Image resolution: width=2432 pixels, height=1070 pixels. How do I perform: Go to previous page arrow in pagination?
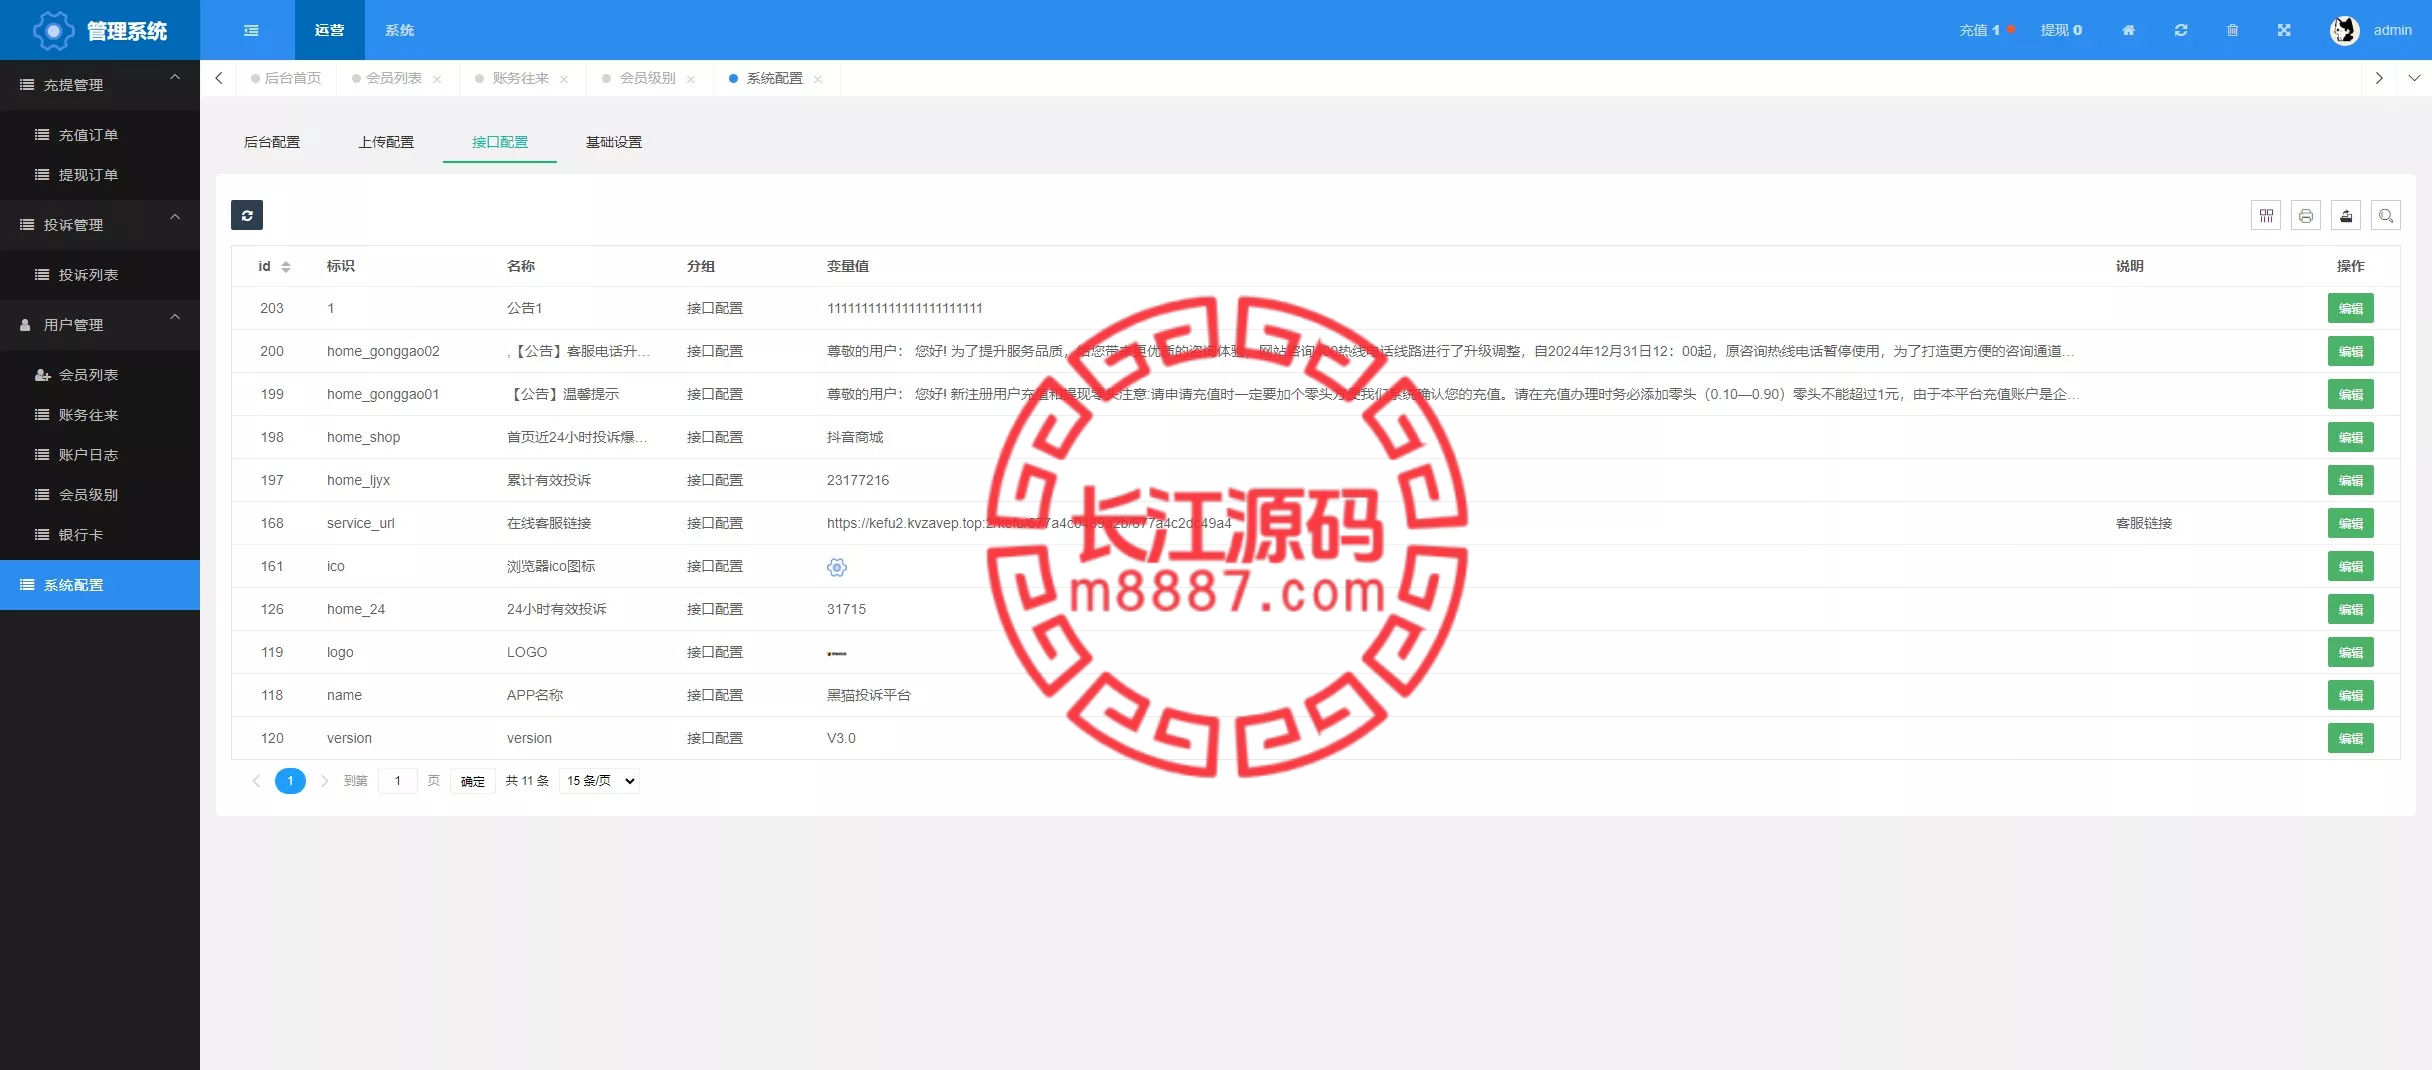tap(256, 781)
